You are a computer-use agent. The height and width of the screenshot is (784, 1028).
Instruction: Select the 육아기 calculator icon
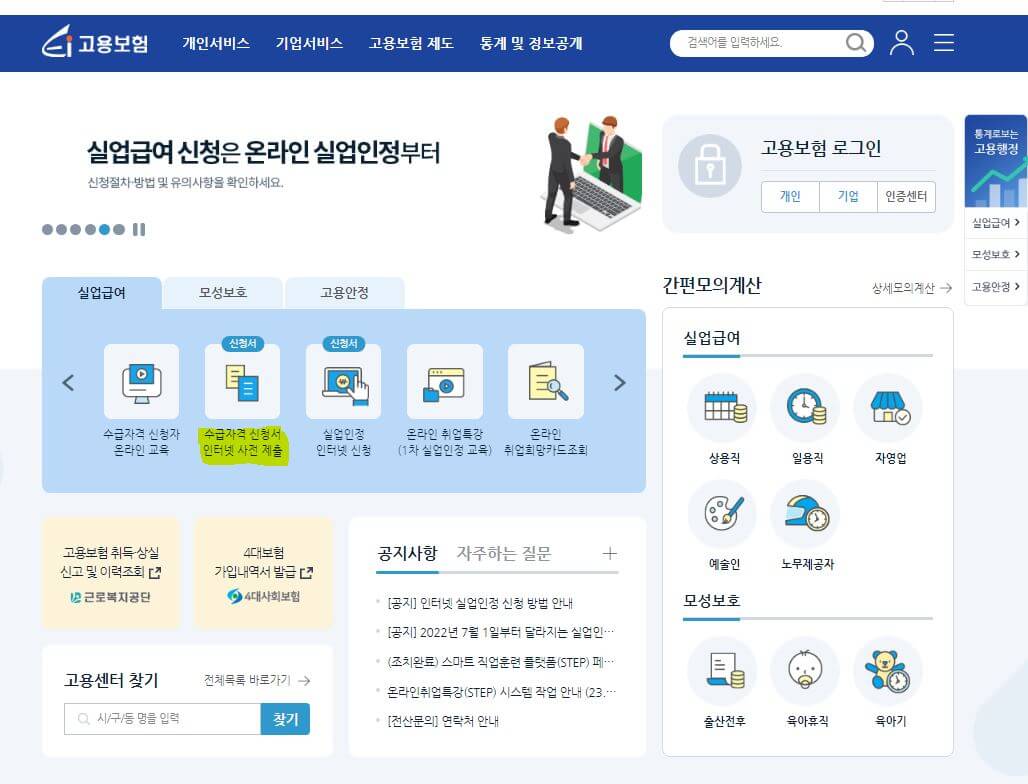click(890, 671)
